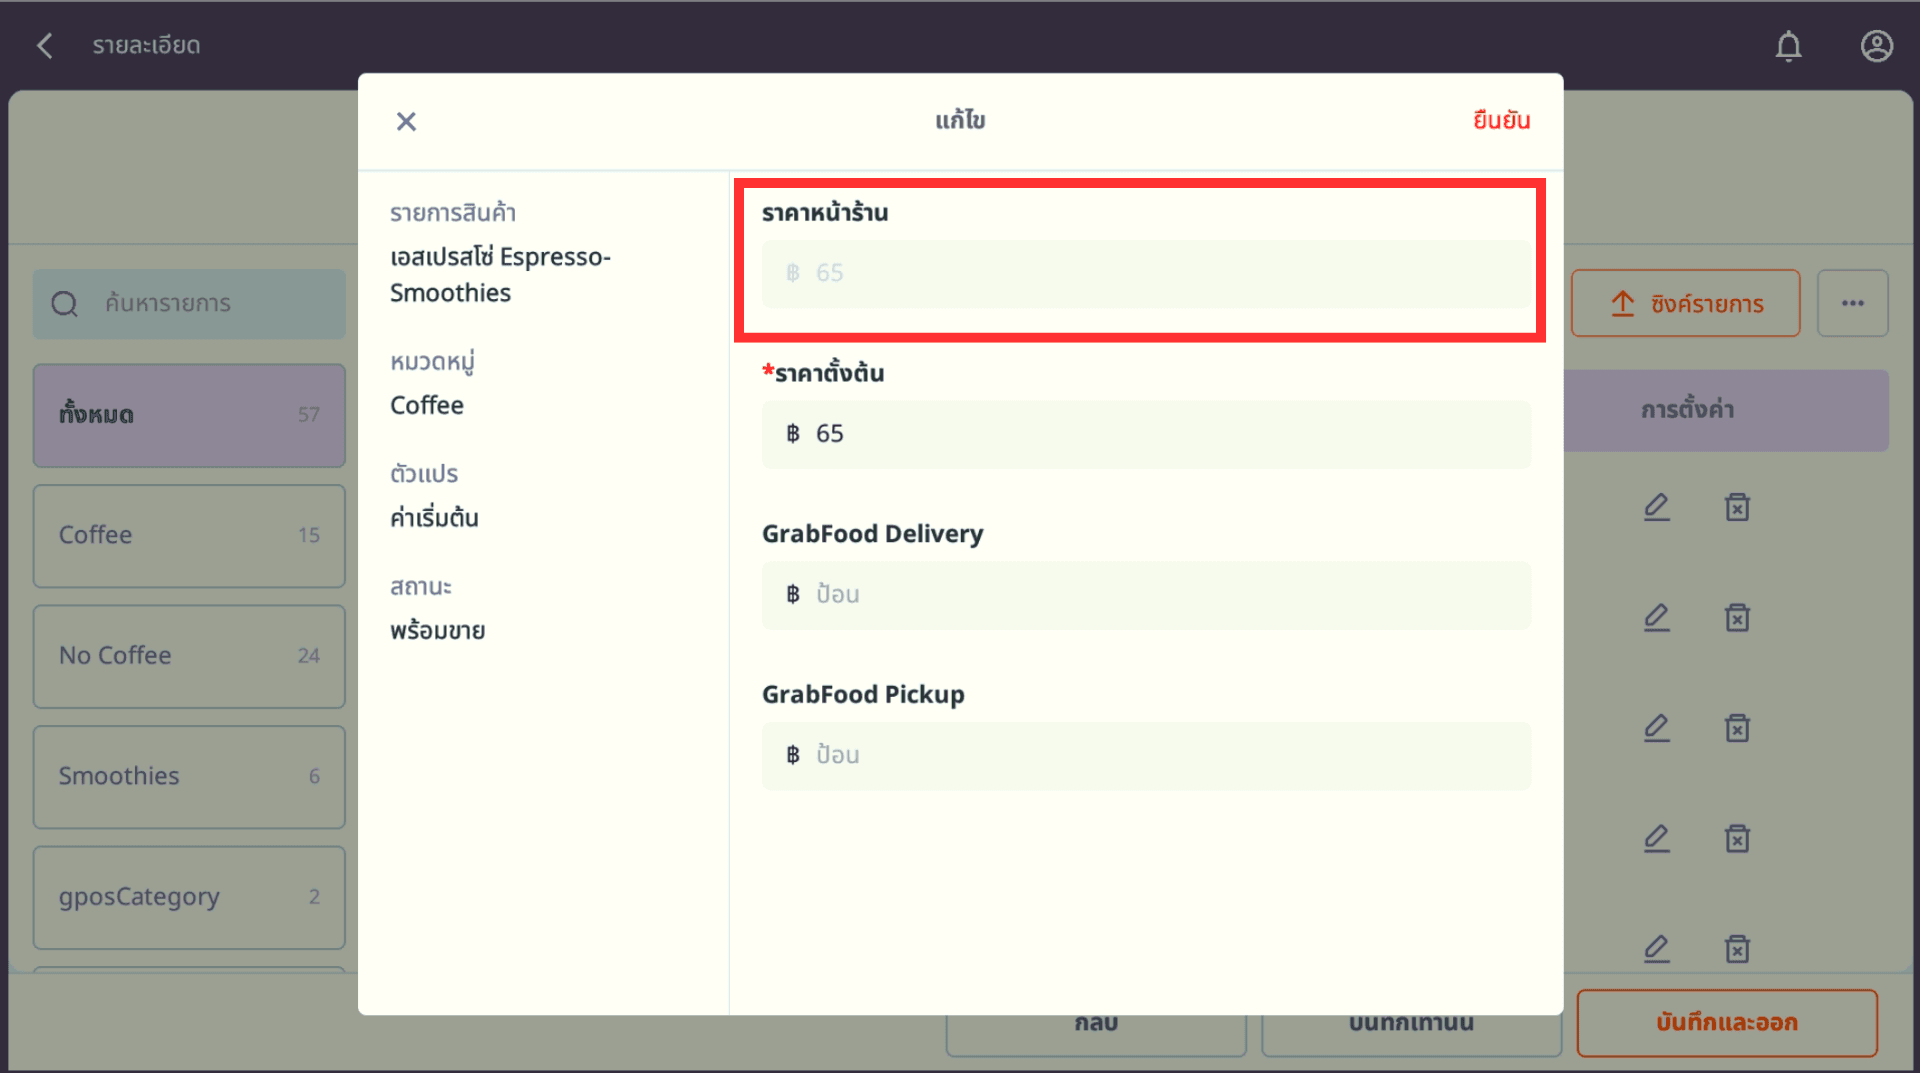Click the GrabFood Delivery price field
The height and width of the screenshot is (1080, 1920).
click(x=1146, y=595)
